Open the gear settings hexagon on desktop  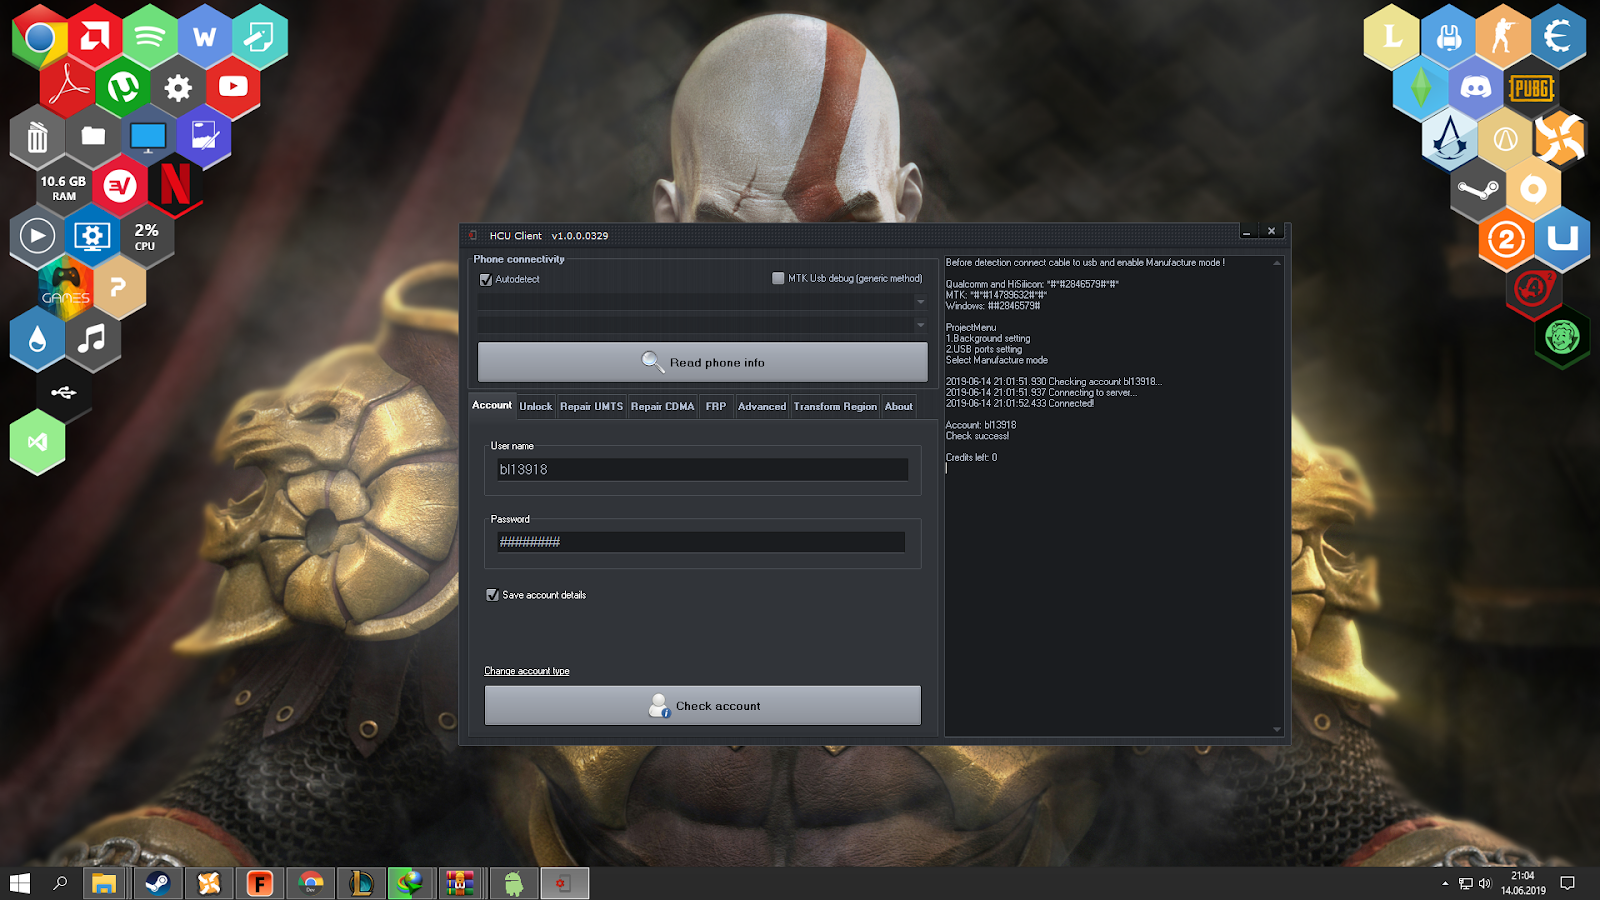point(178,86)
